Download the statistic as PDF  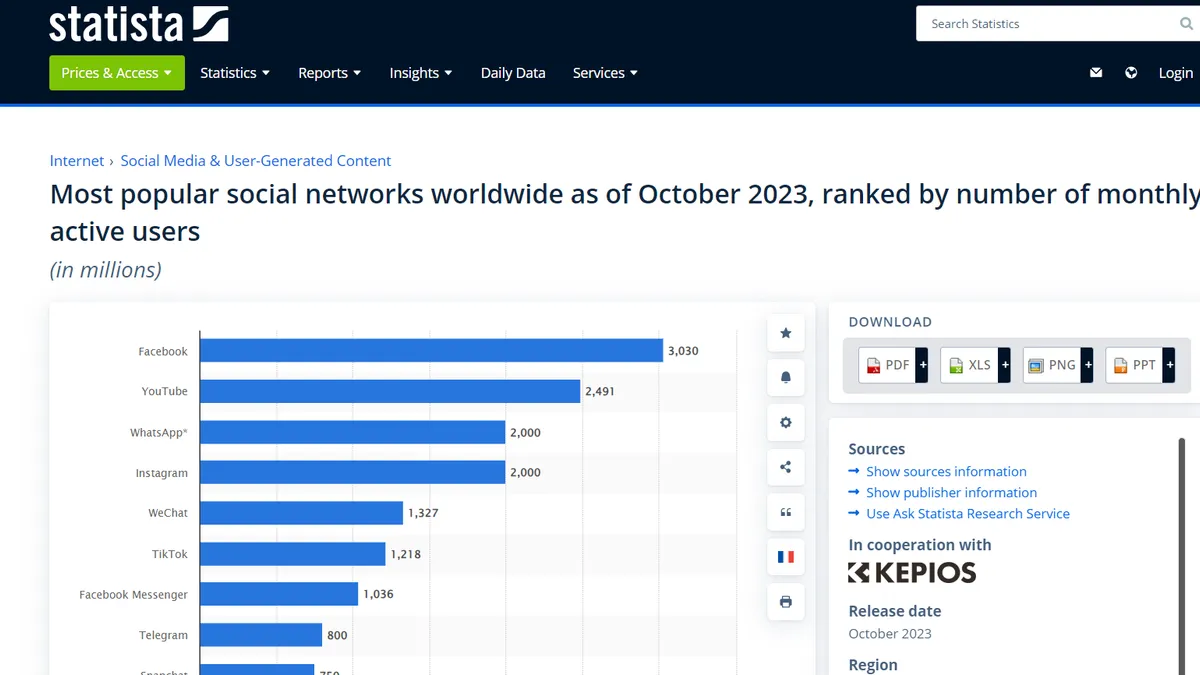point(894,365)
